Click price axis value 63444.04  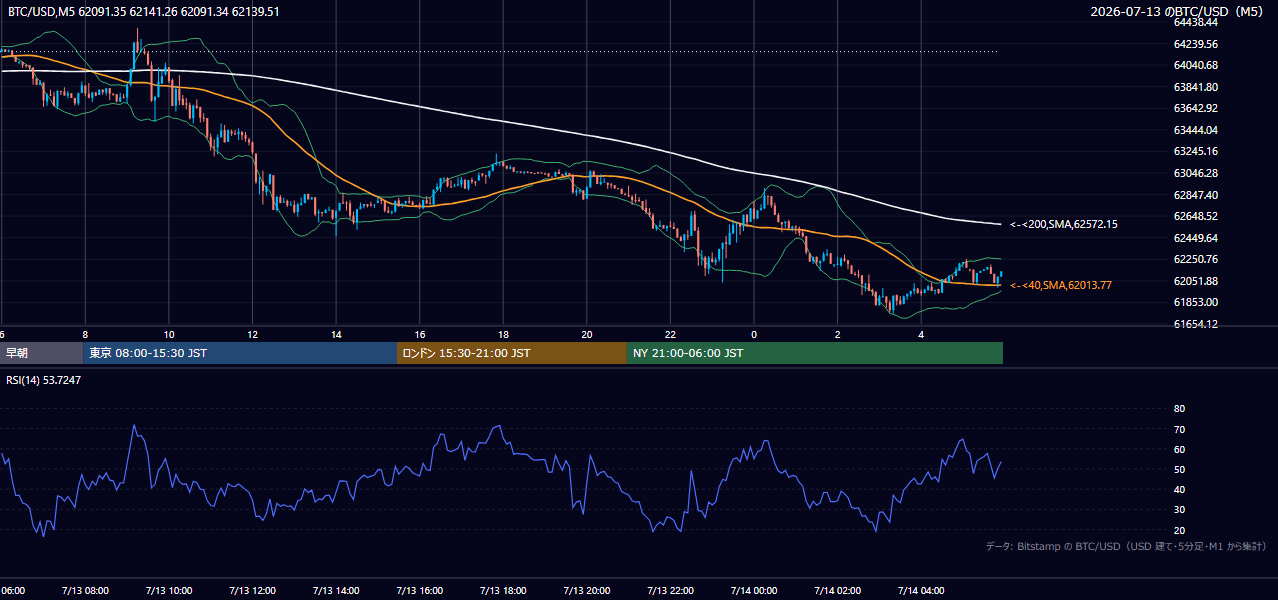click(1195, 130)
